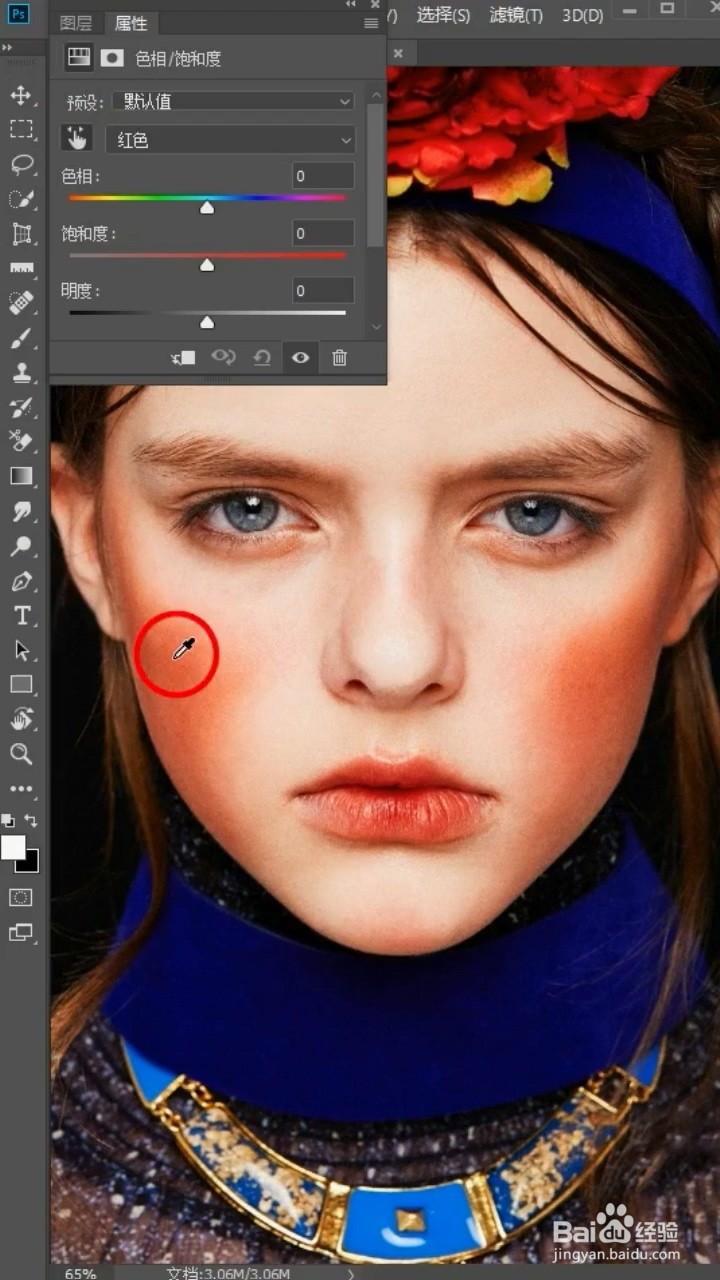Select the Brush tool
The width and height of the screenshot is (720, 1280).
21,338
